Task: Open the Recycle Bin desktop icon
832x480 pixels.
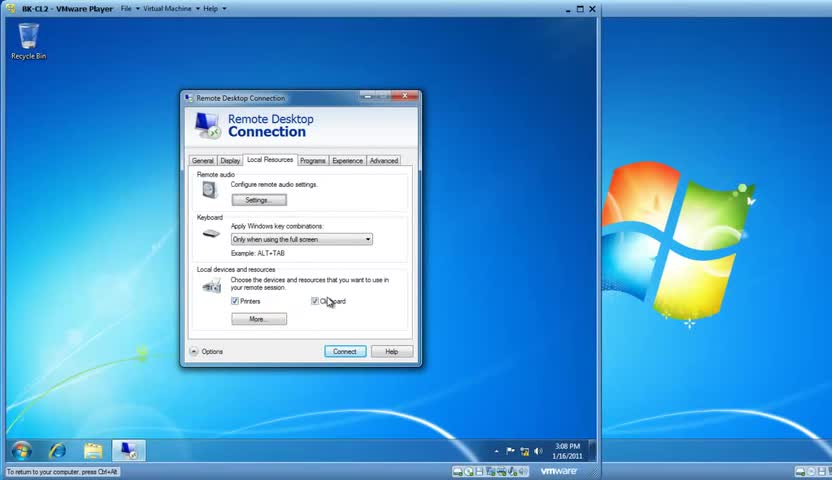Action: coord(29,41)
